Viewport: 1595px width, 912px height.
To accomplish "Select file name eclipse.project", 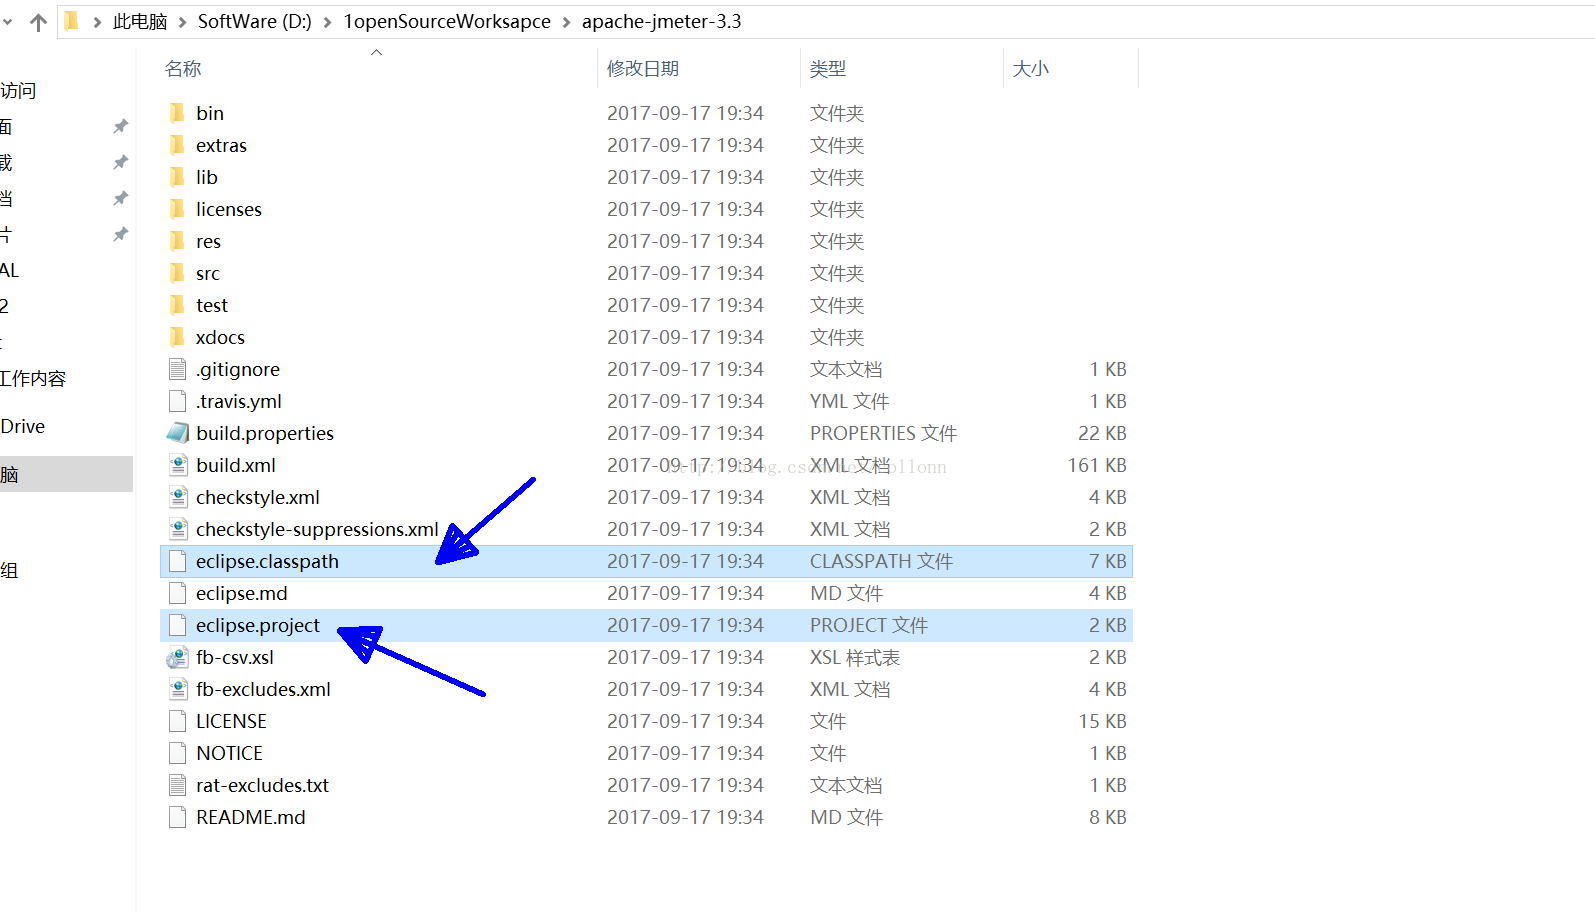I will click(x=258, y=625).
